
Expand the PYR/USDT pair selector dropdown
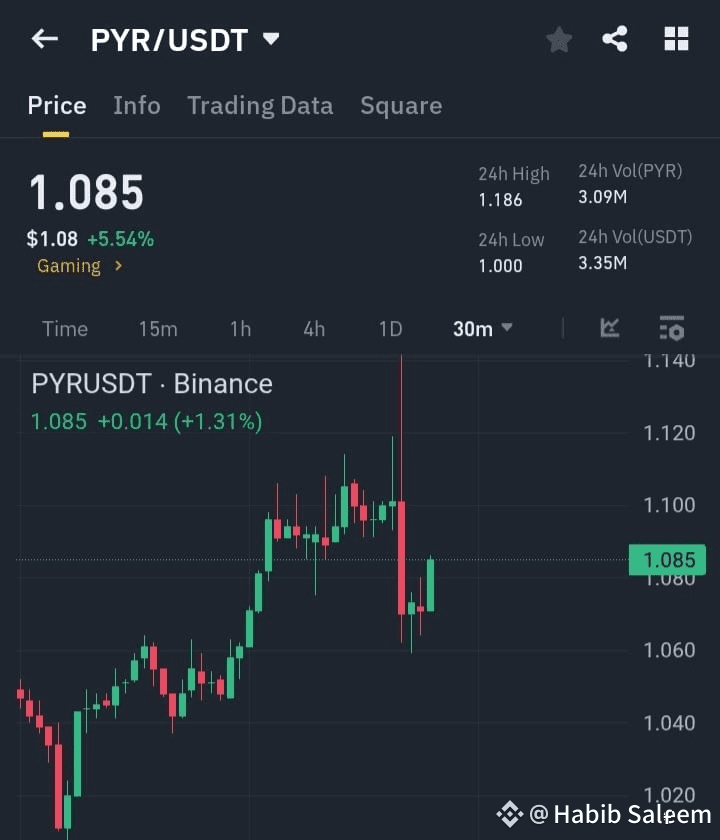271,39
